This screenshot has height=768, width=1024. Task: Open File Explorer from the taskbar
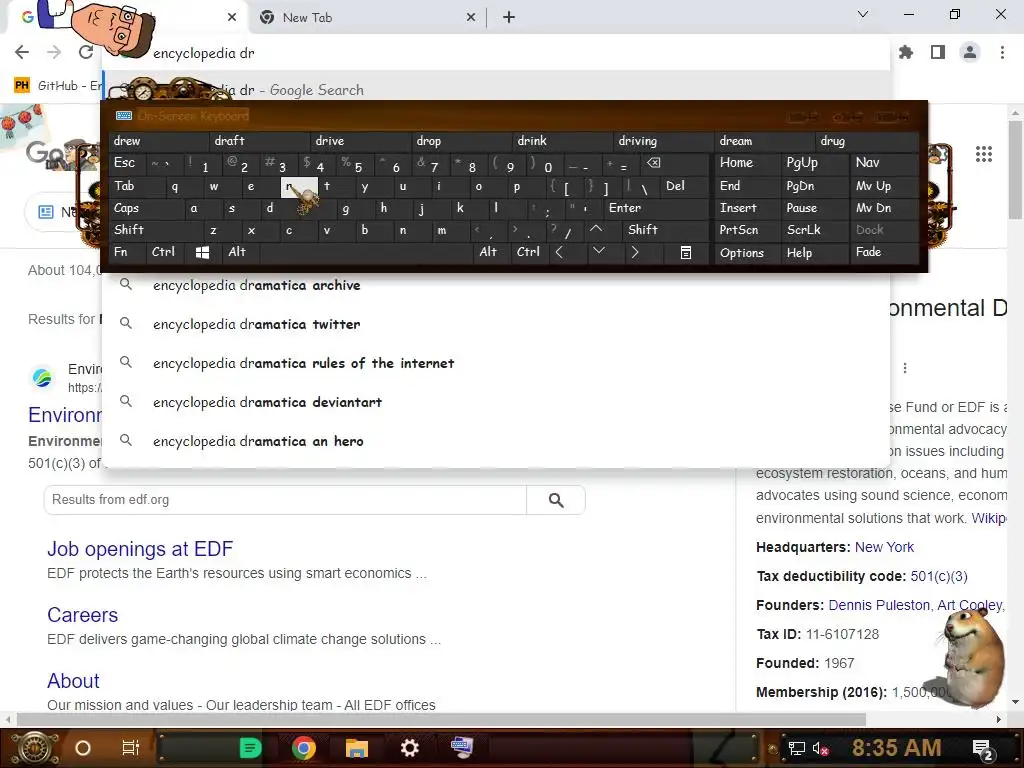(357, 748)
